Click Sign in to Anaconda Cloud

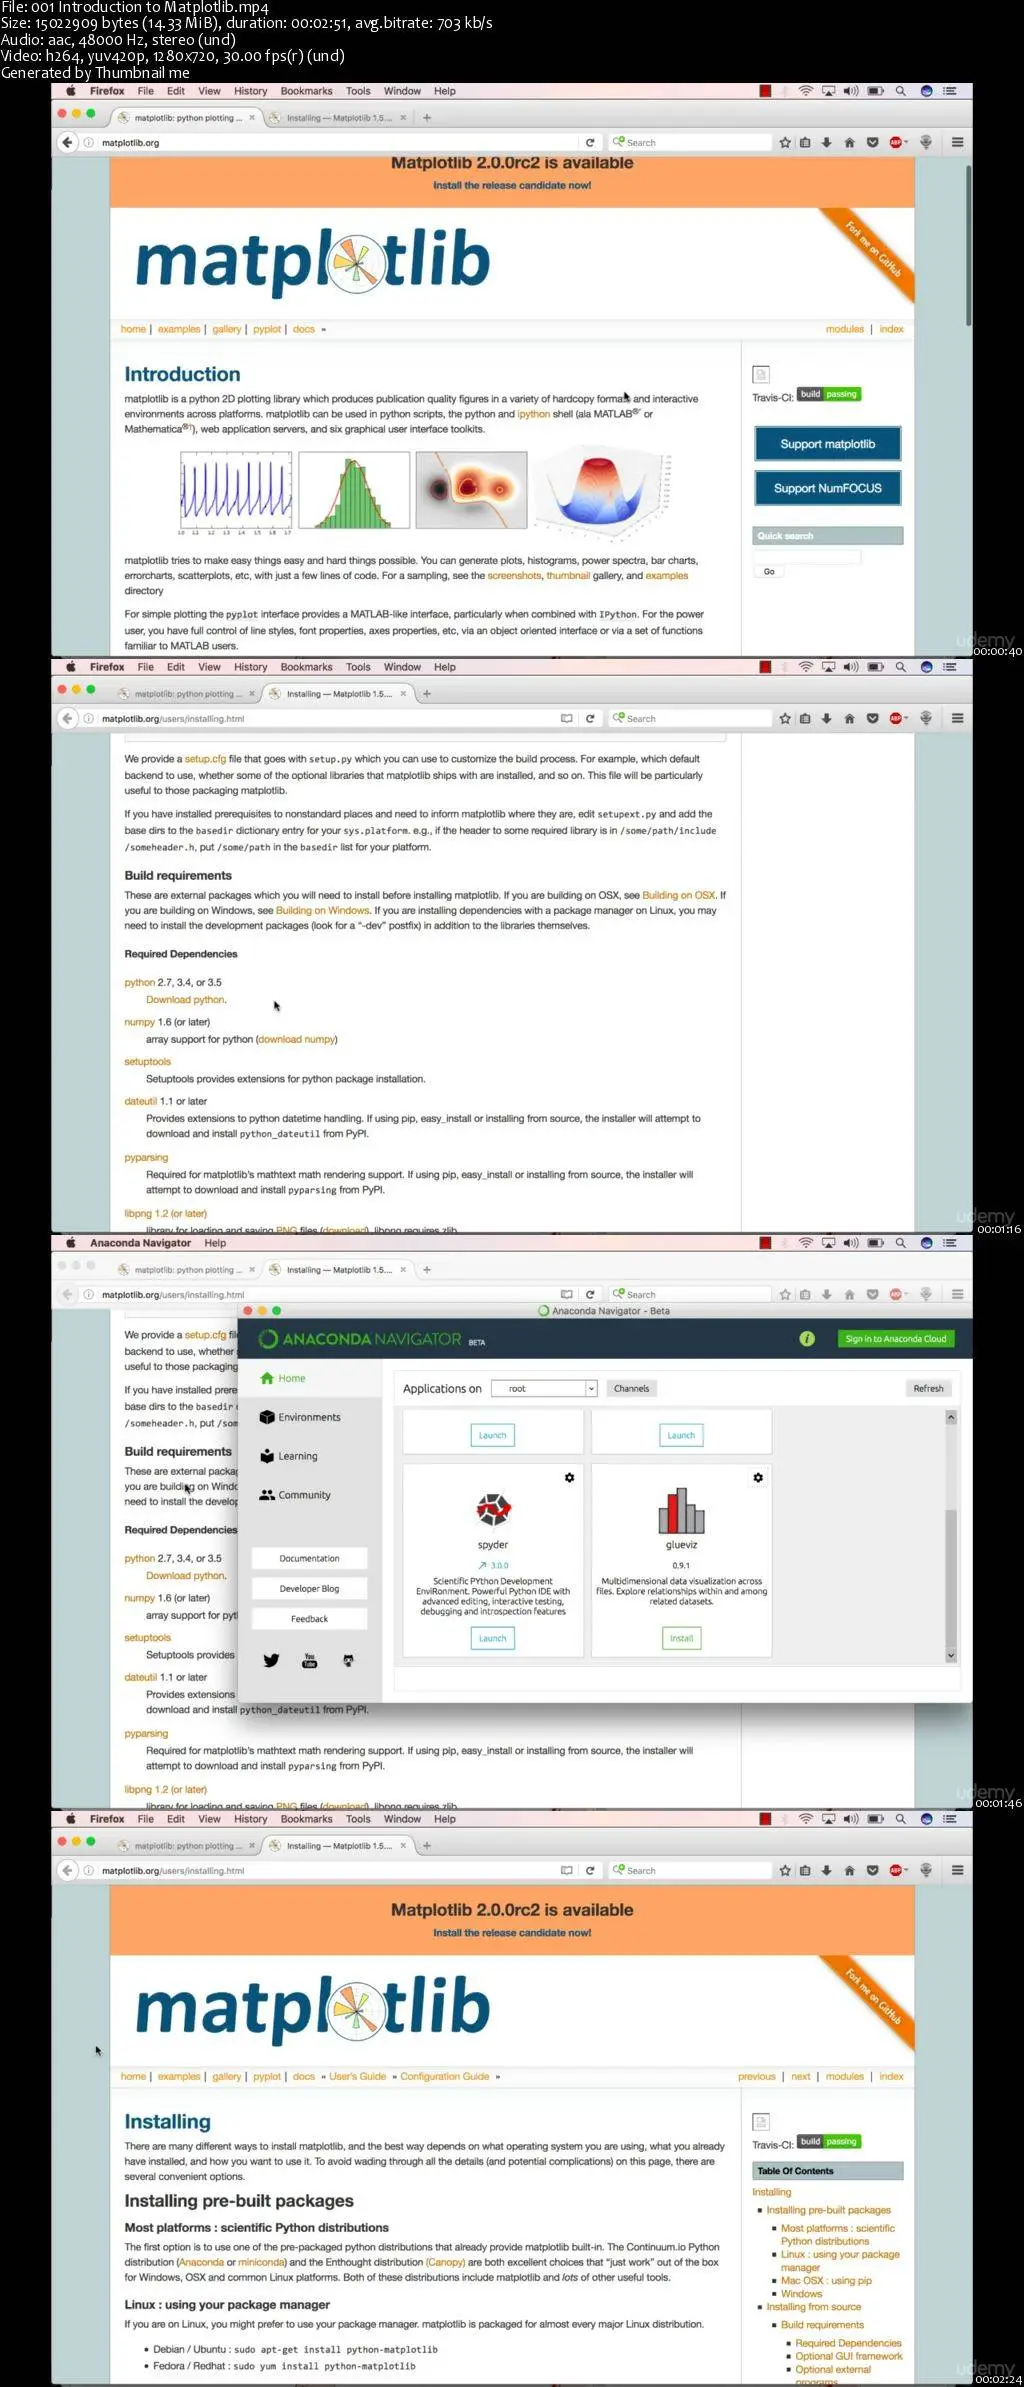(896, 1338)
